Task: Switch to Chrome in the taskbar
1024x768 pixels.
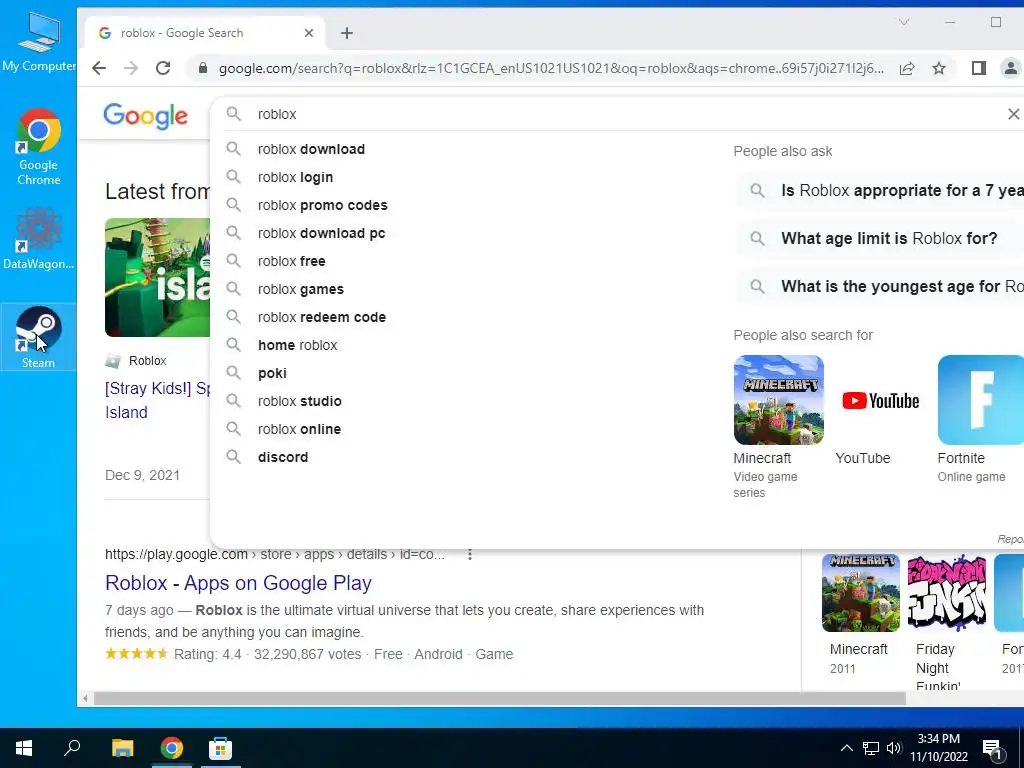Action: coord(172,748)
